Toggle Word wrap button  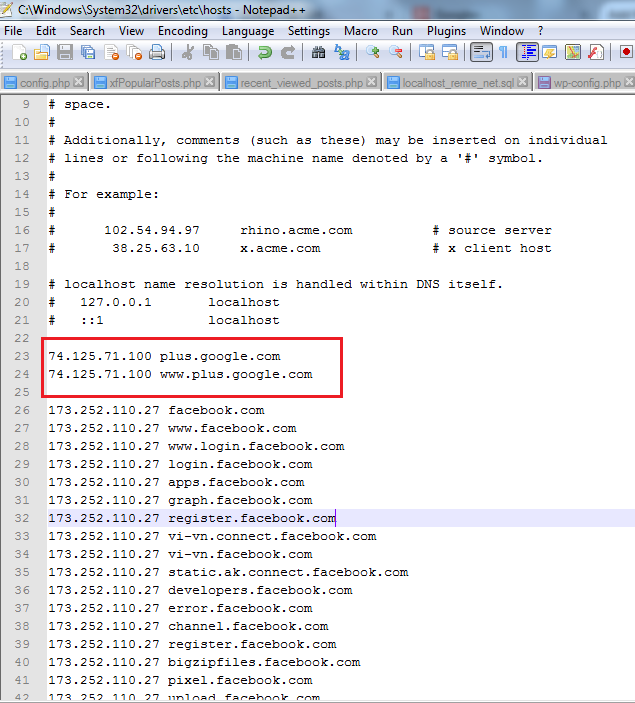(x=481, y=52)
